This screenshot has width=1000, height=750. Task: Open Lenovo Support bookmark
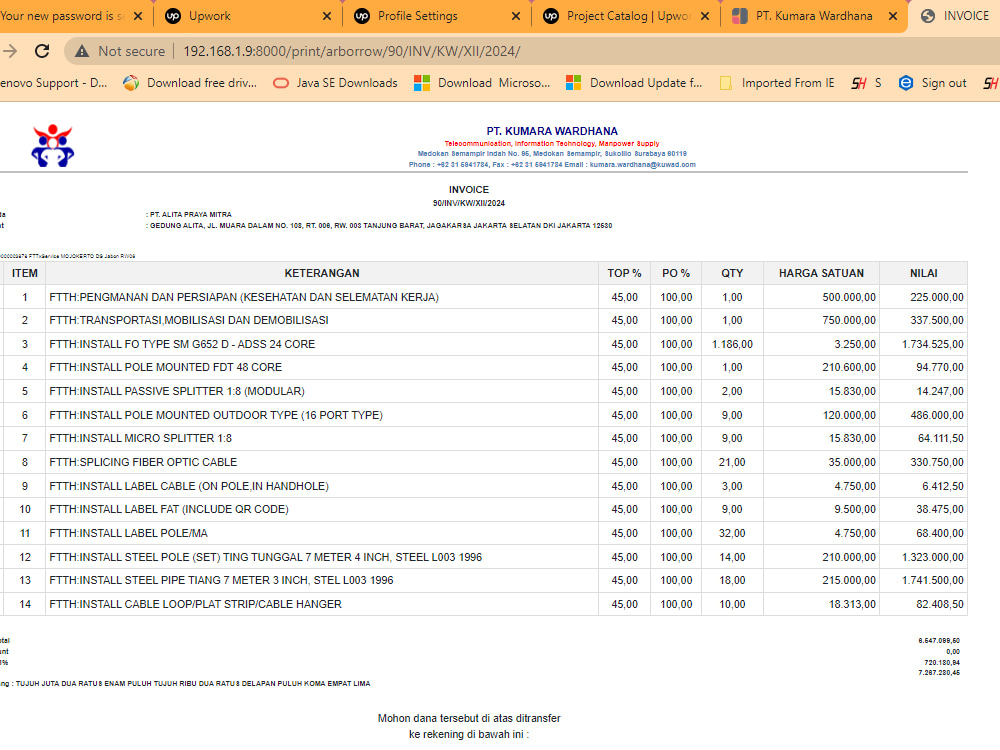tap(54, 83)
